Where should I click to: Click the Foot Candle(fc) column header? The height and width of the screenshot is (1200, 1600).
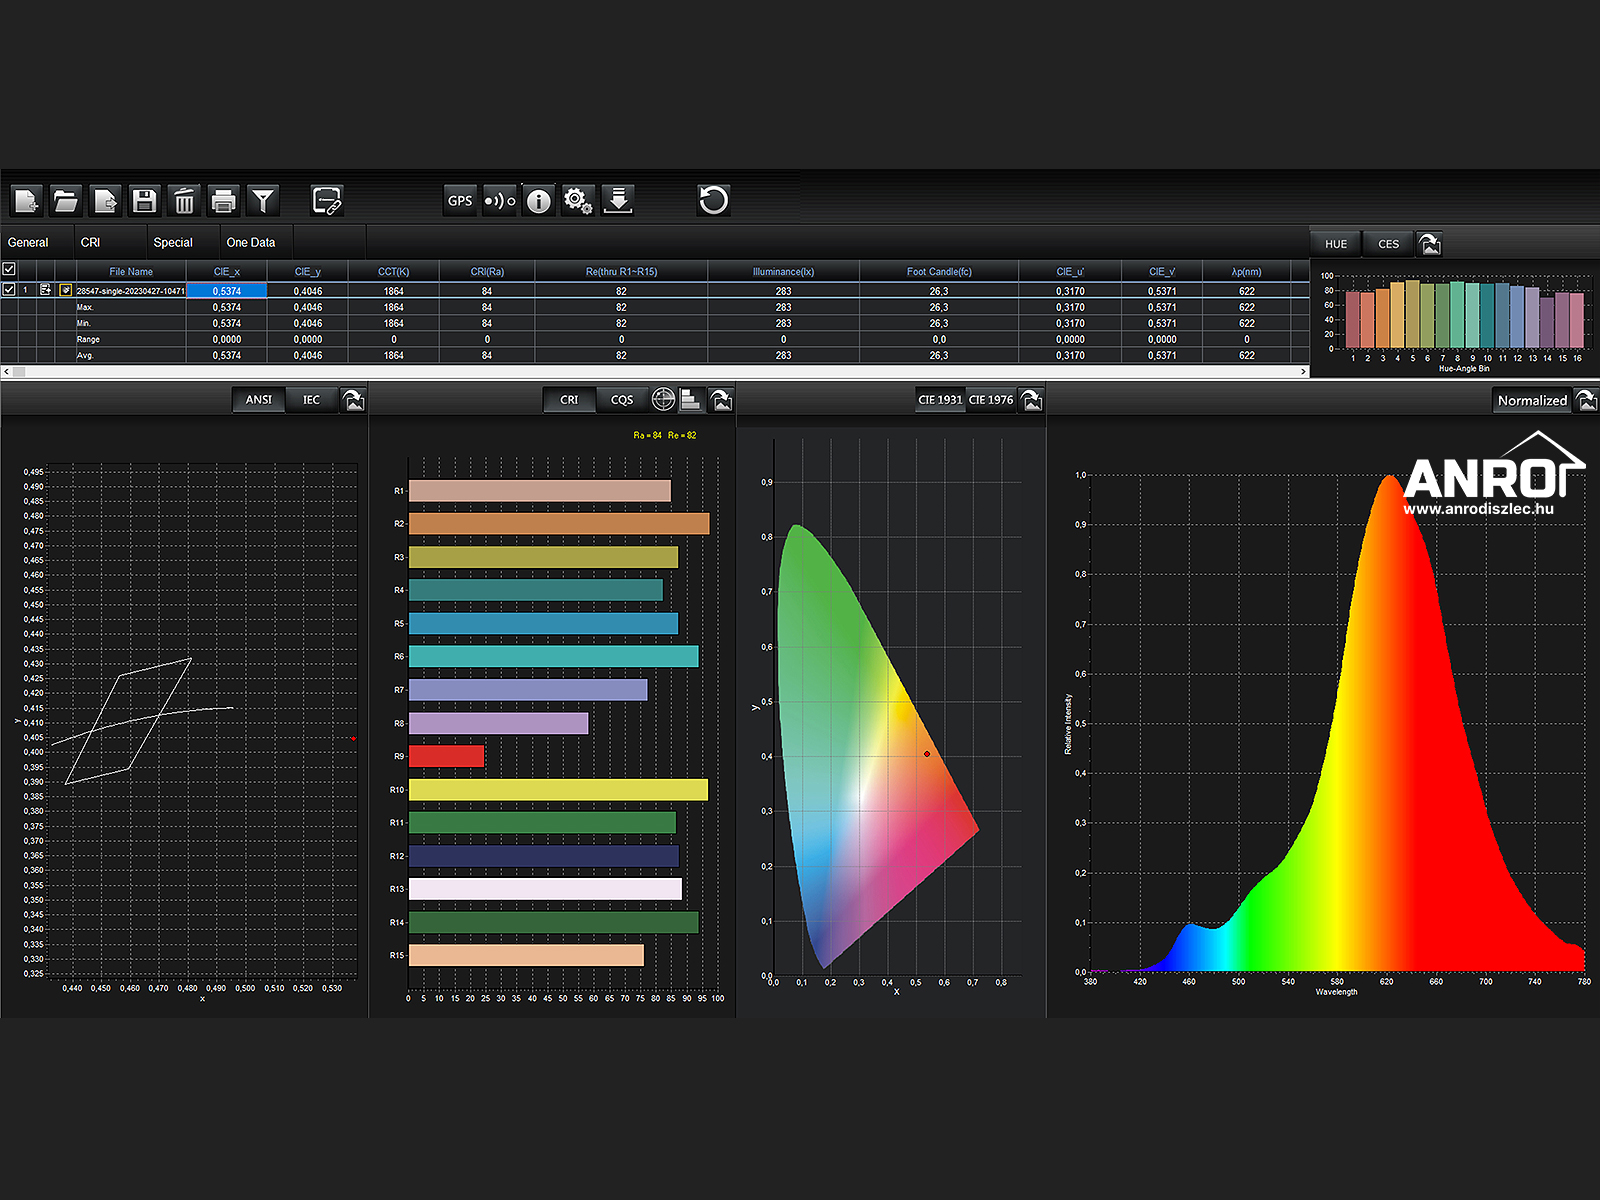(x=939, y=271)
